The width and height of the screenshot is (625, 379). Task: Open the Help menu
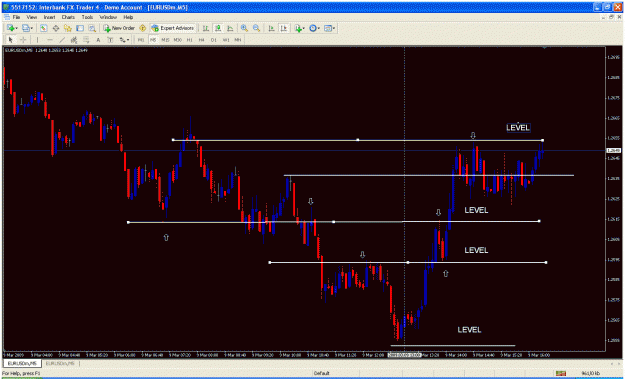(128, 18)
